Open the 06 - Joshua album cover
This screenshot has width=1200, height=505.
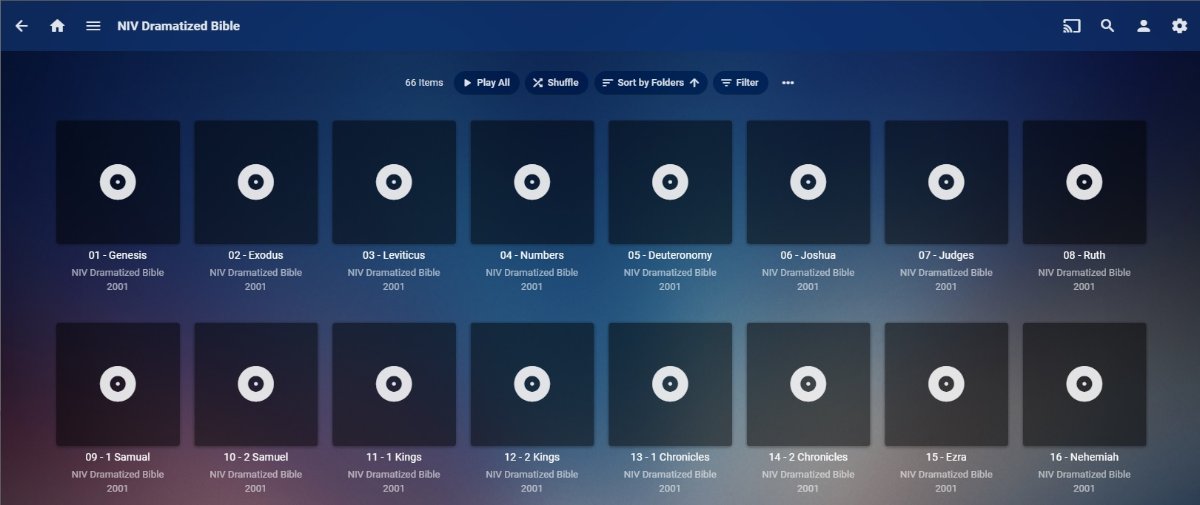(808, 182)
